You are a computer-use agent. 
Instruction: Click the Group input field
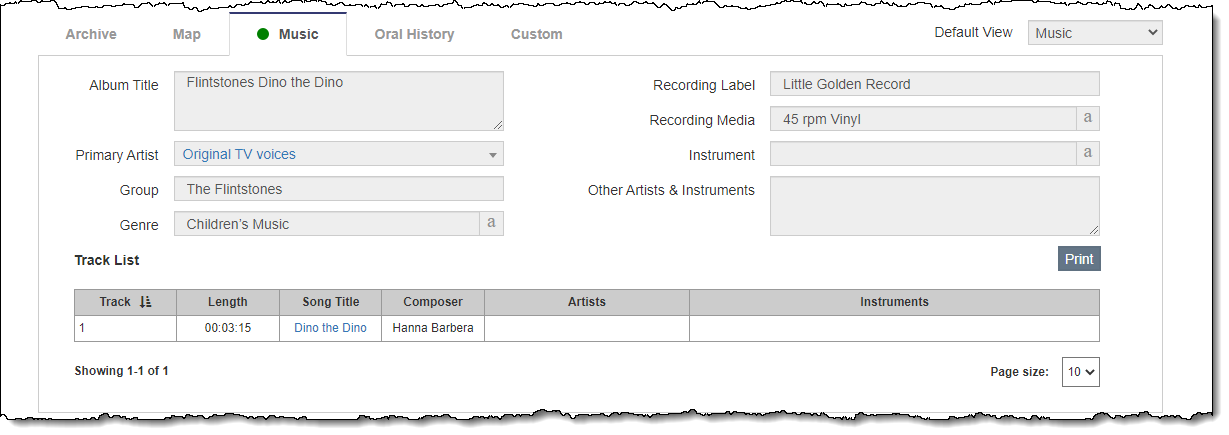339,189
